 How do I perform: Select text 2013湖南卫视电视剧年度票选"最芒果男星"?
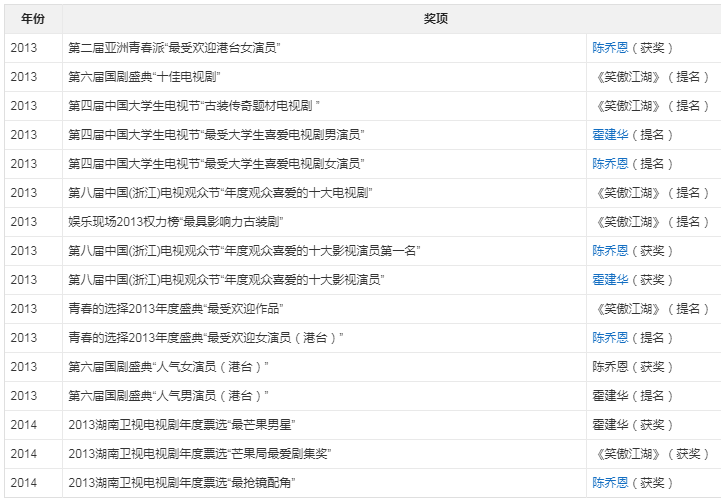182,425
